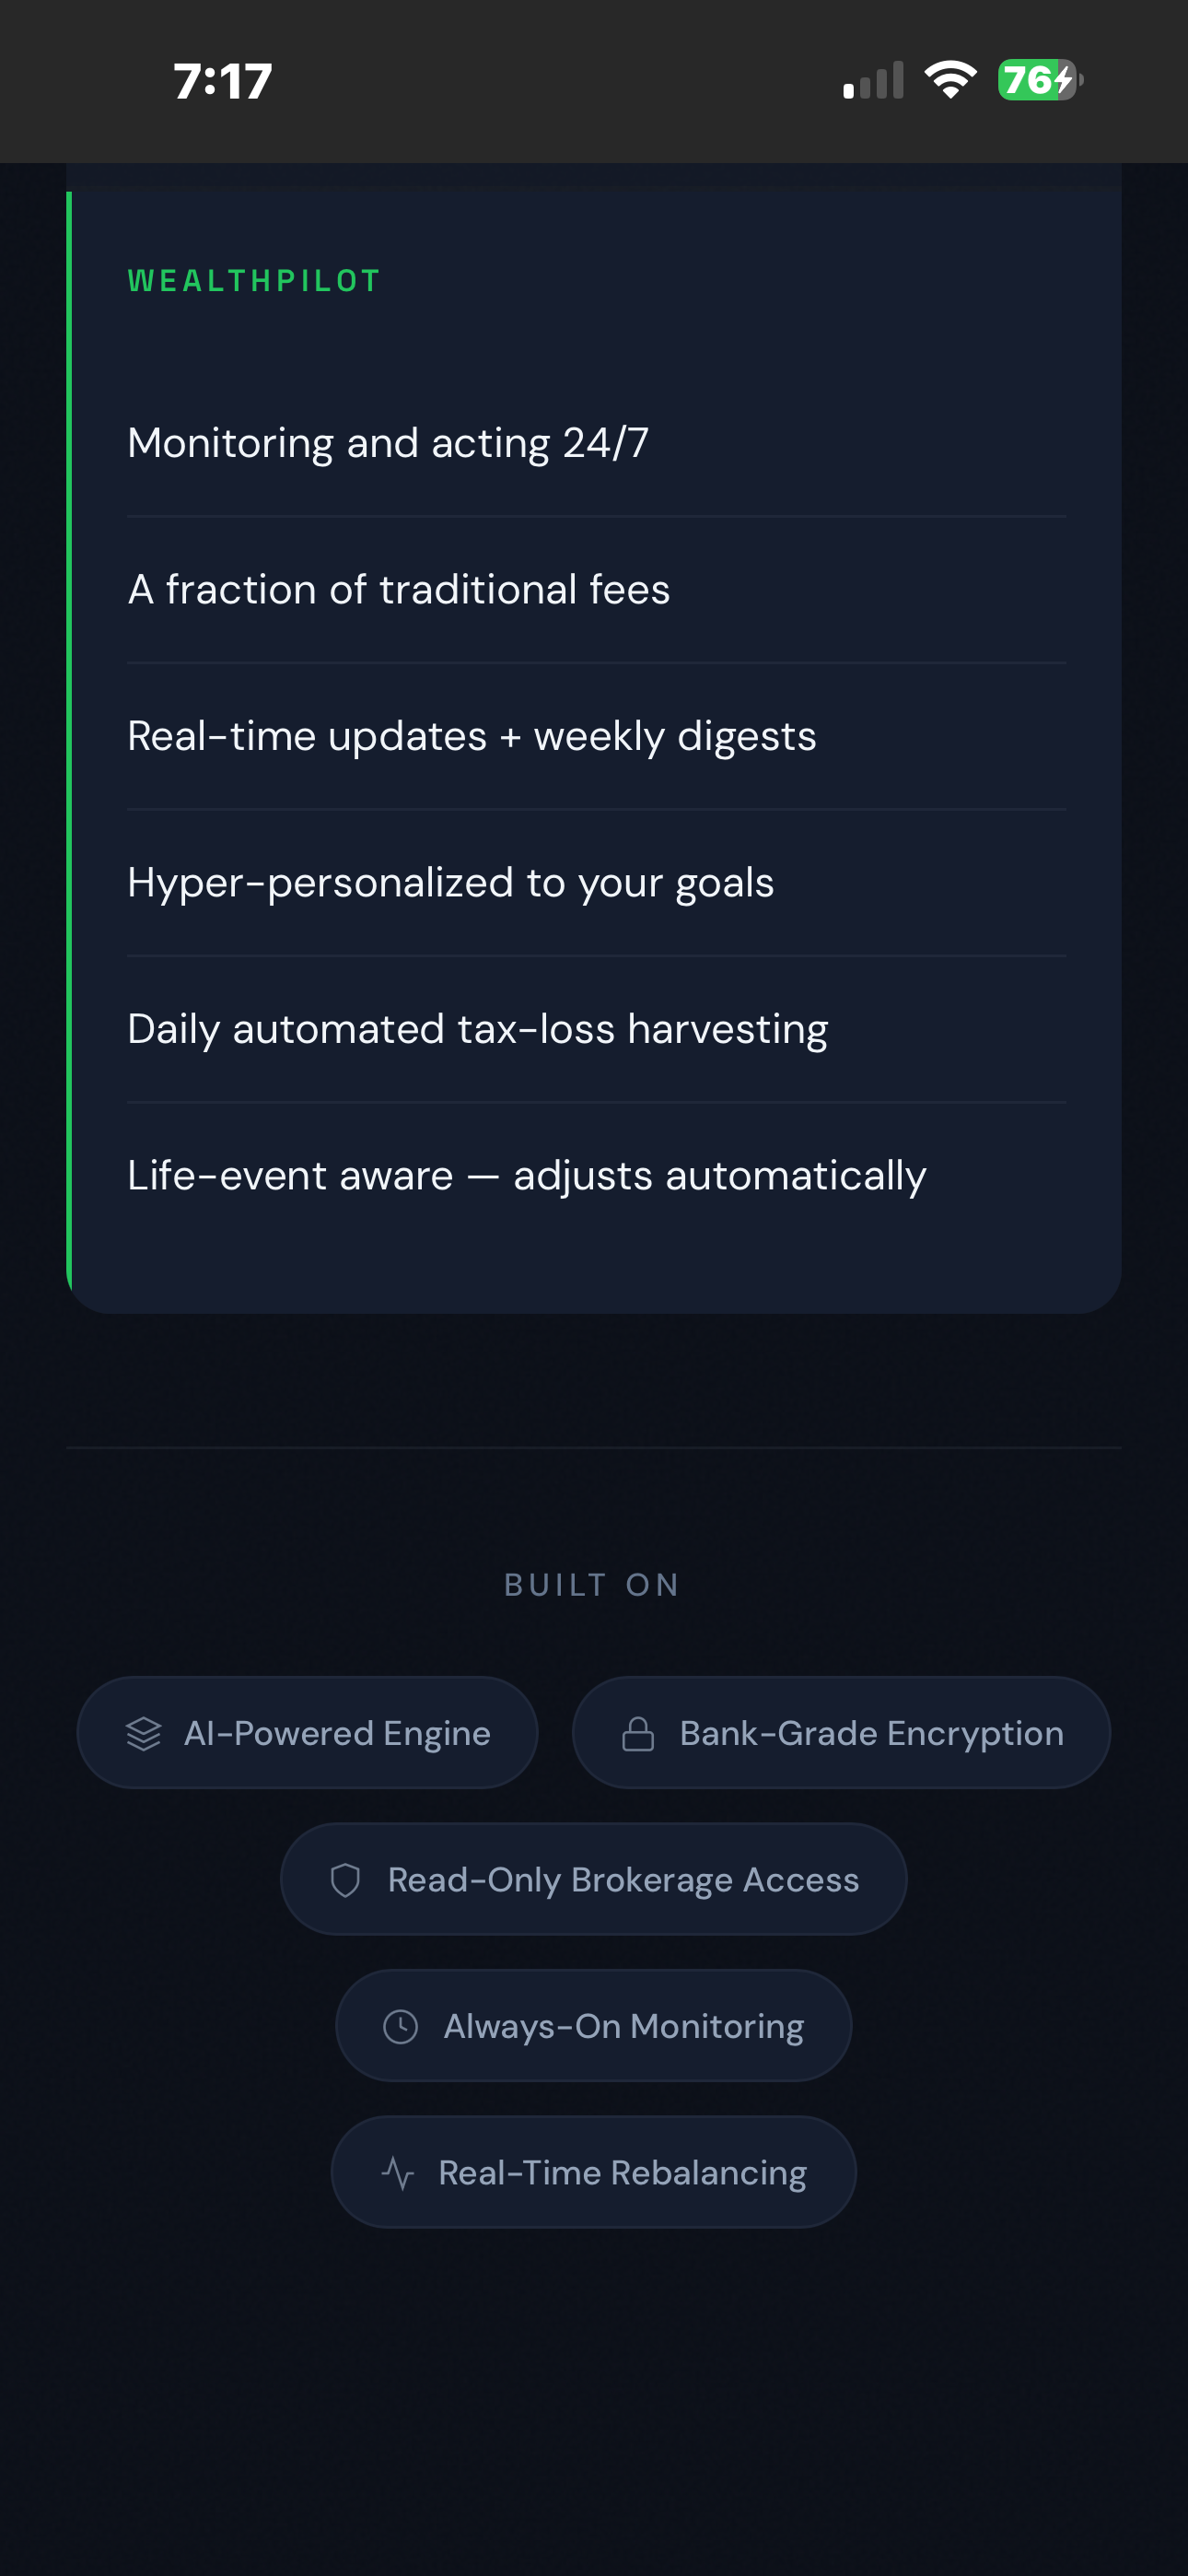Viewport: 1188px width, 2576px height.
Task: Click the BUILT ON section heading
Action: 593,1584
